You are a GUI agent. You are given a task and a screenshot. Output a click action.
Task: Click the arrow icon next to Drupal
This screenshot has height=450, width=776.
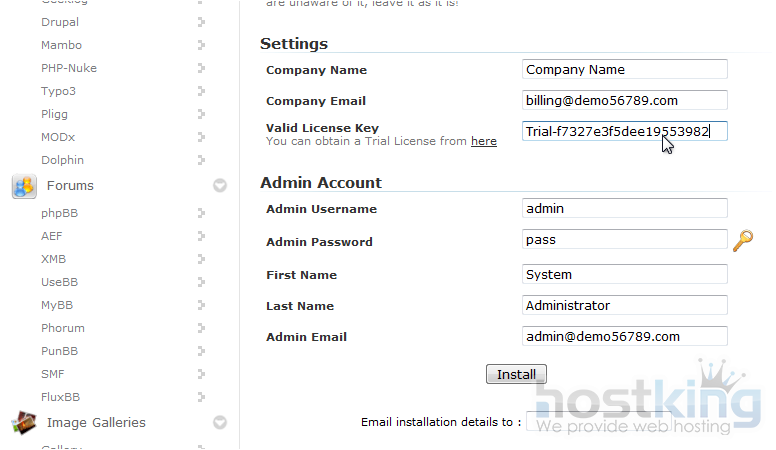pos(201,22)
